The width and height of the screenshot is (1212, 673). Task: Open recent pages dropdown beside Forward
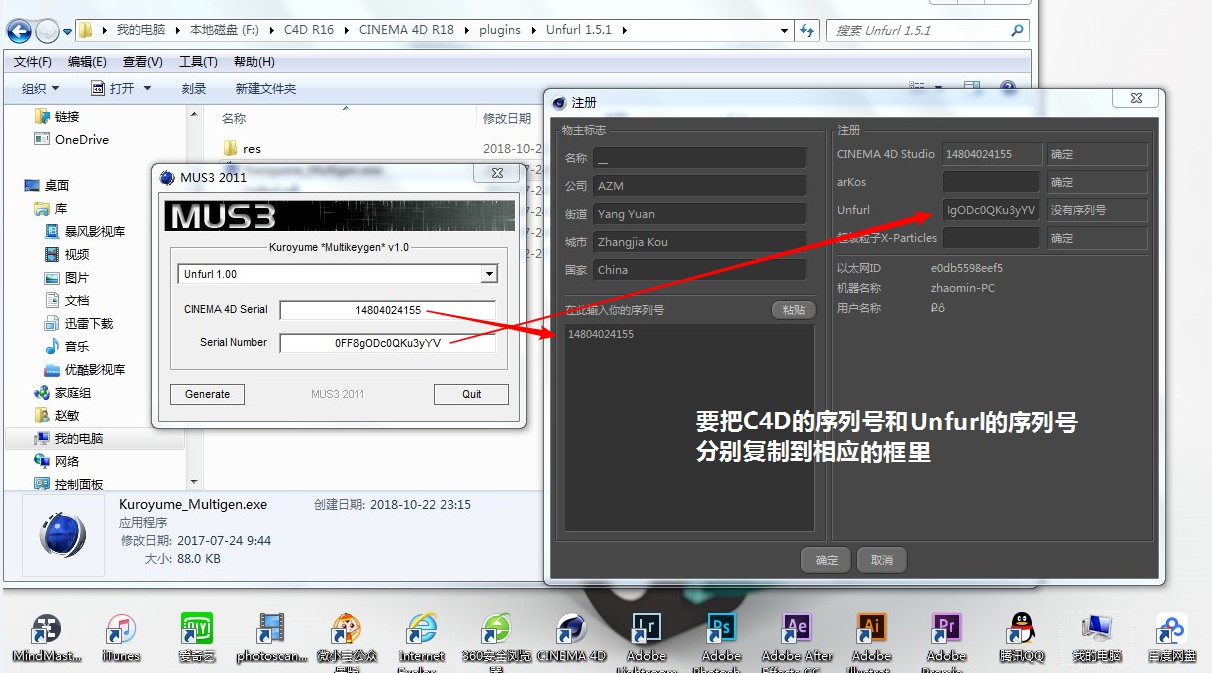tap(68, 32)
